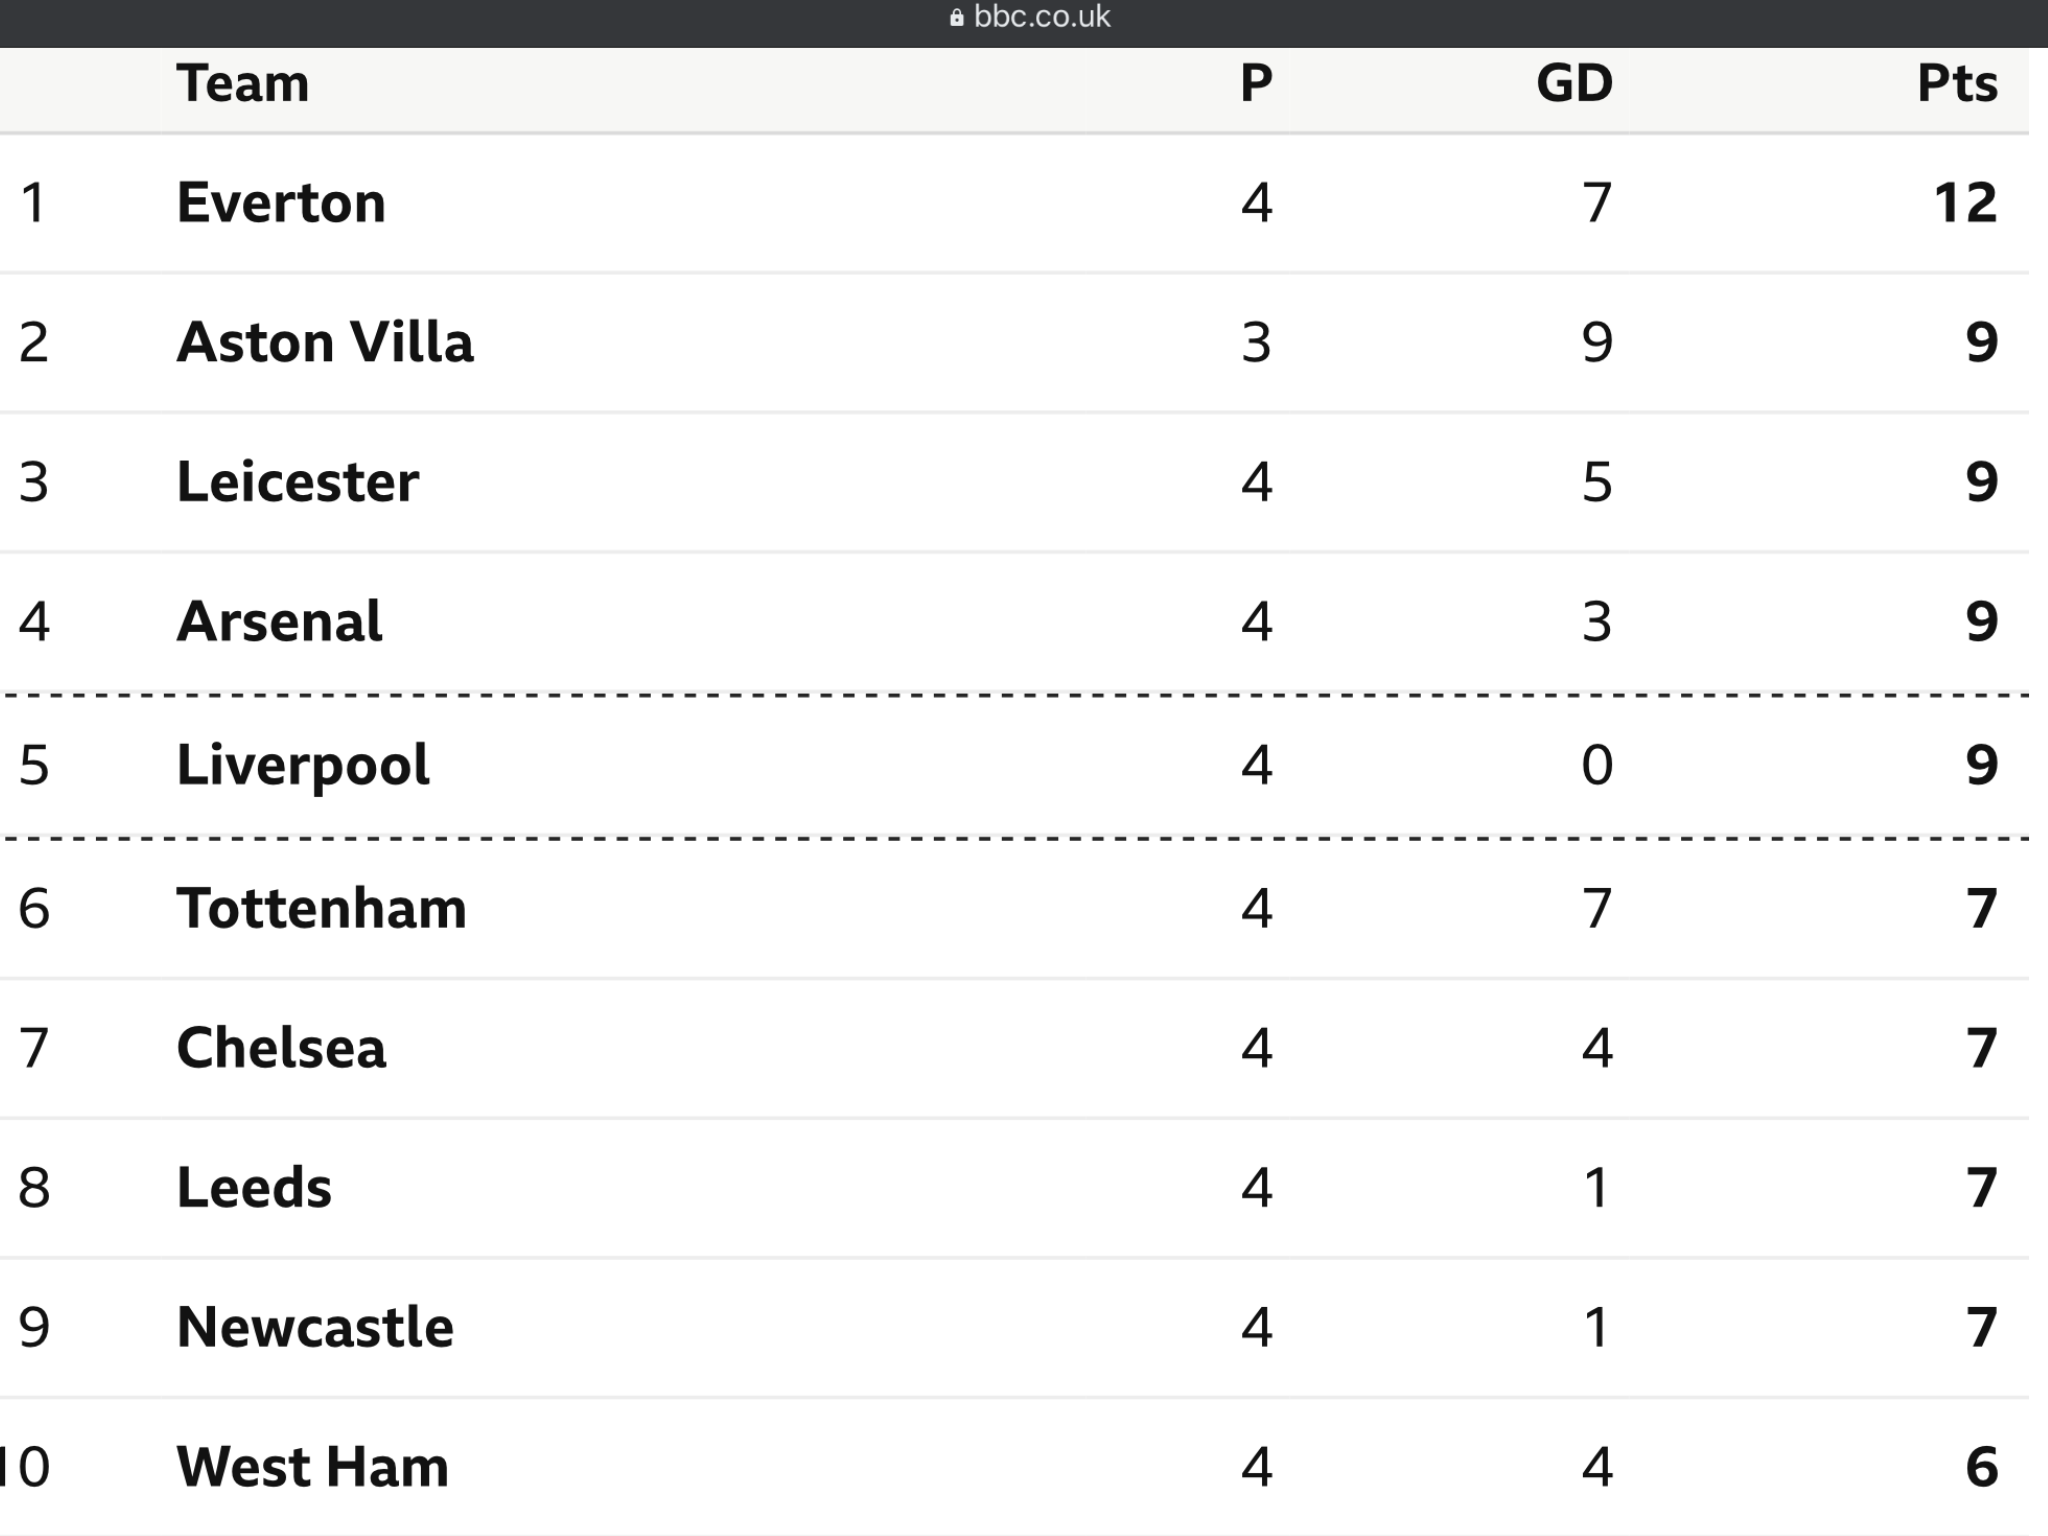
Task: Select Leicester in the table
Action: (298, 482)
